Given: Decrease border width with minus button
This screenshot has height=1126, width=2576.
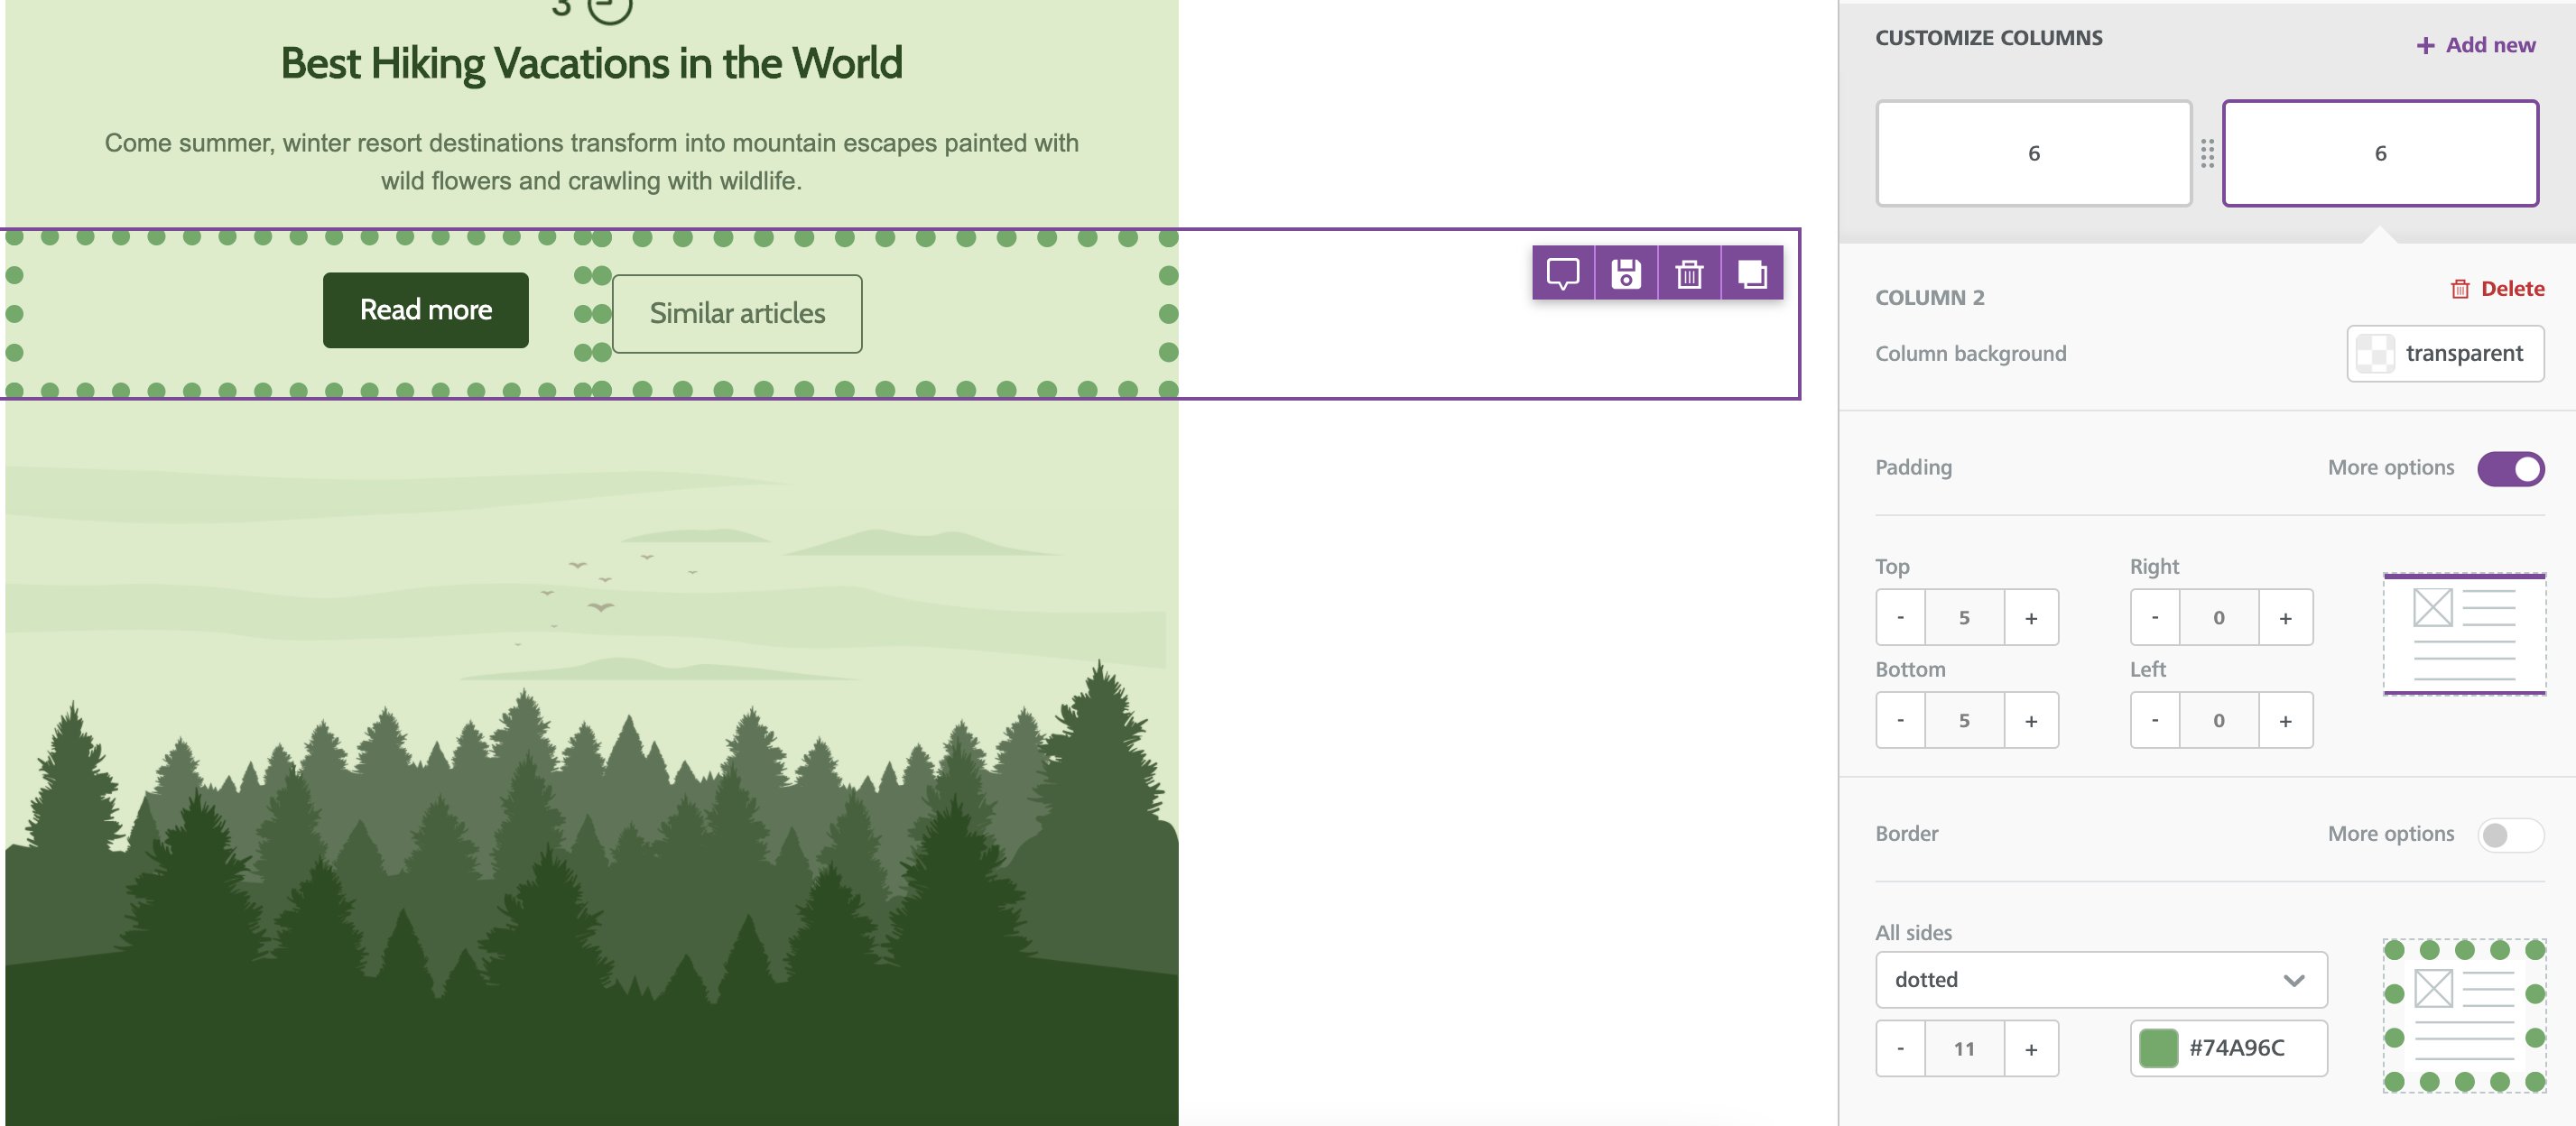Looking at the screenshot, I should click(1900, 1048).
